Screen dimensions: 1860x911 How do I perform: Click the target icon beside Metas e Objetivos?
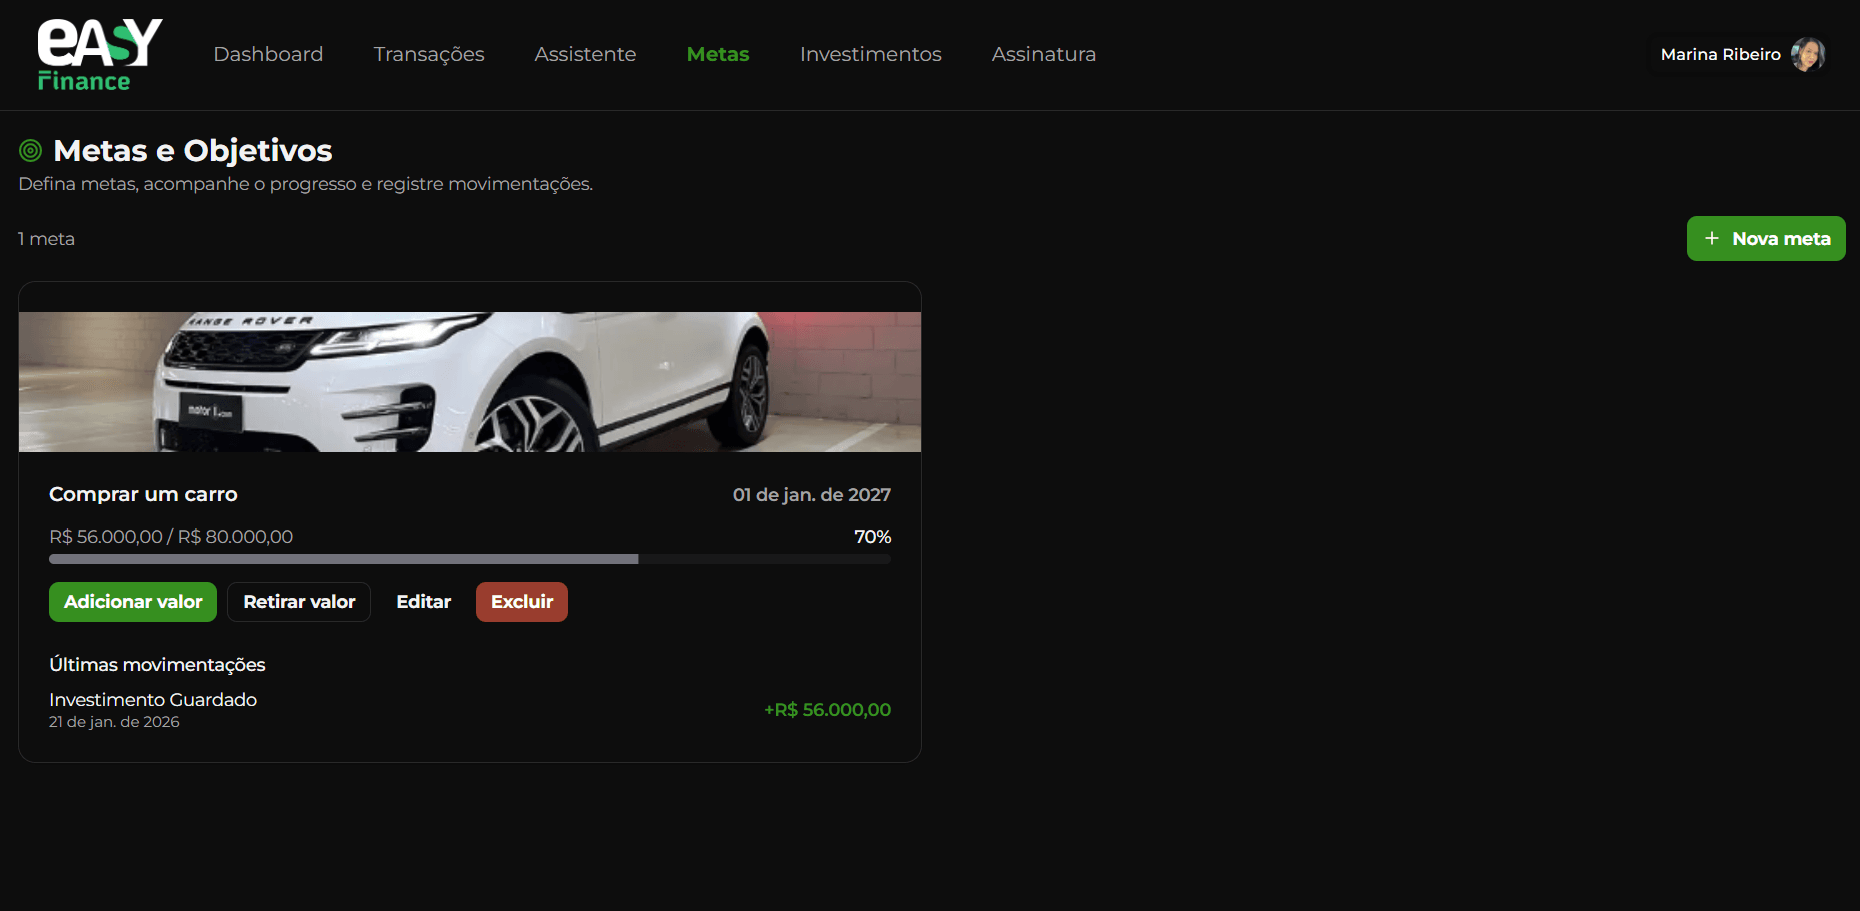(x=31, y=151)
